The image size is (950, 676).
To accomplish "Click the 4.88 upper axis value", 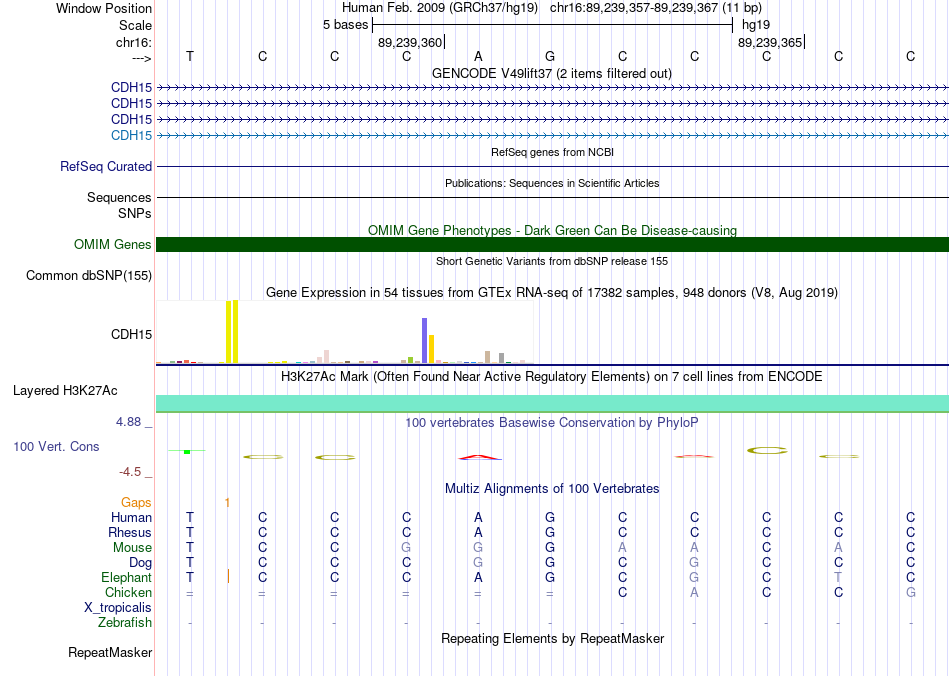I will (128, 422).
